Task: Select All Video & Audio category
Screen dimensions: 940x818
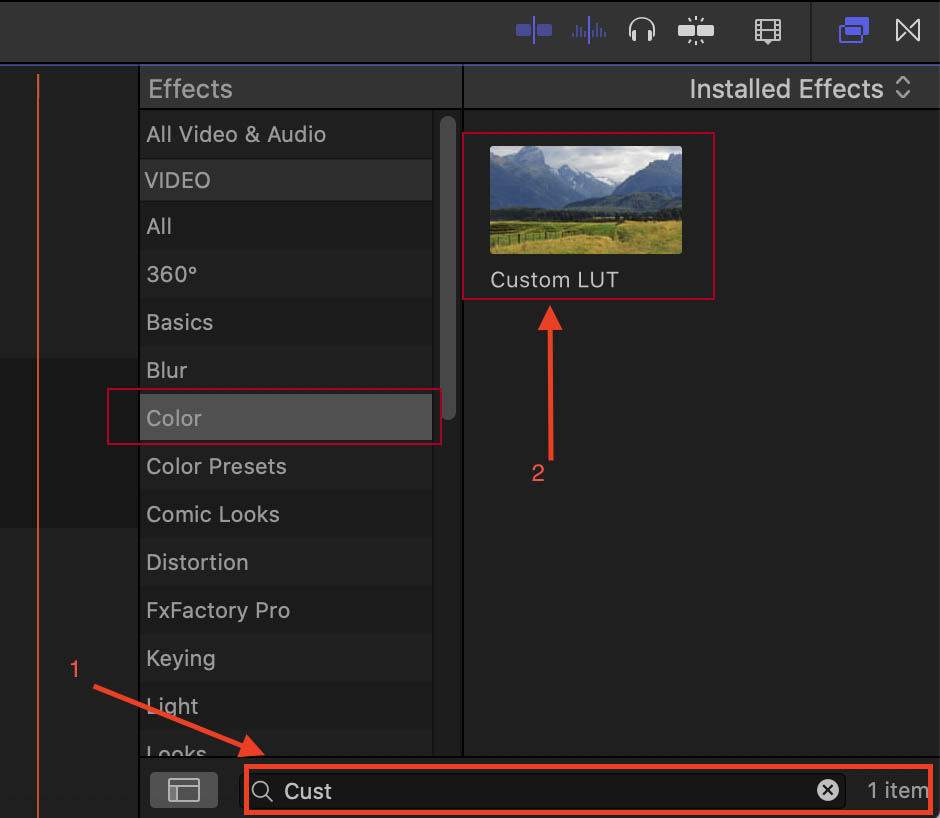Action: pyautogui.click(x=286, y=134)
